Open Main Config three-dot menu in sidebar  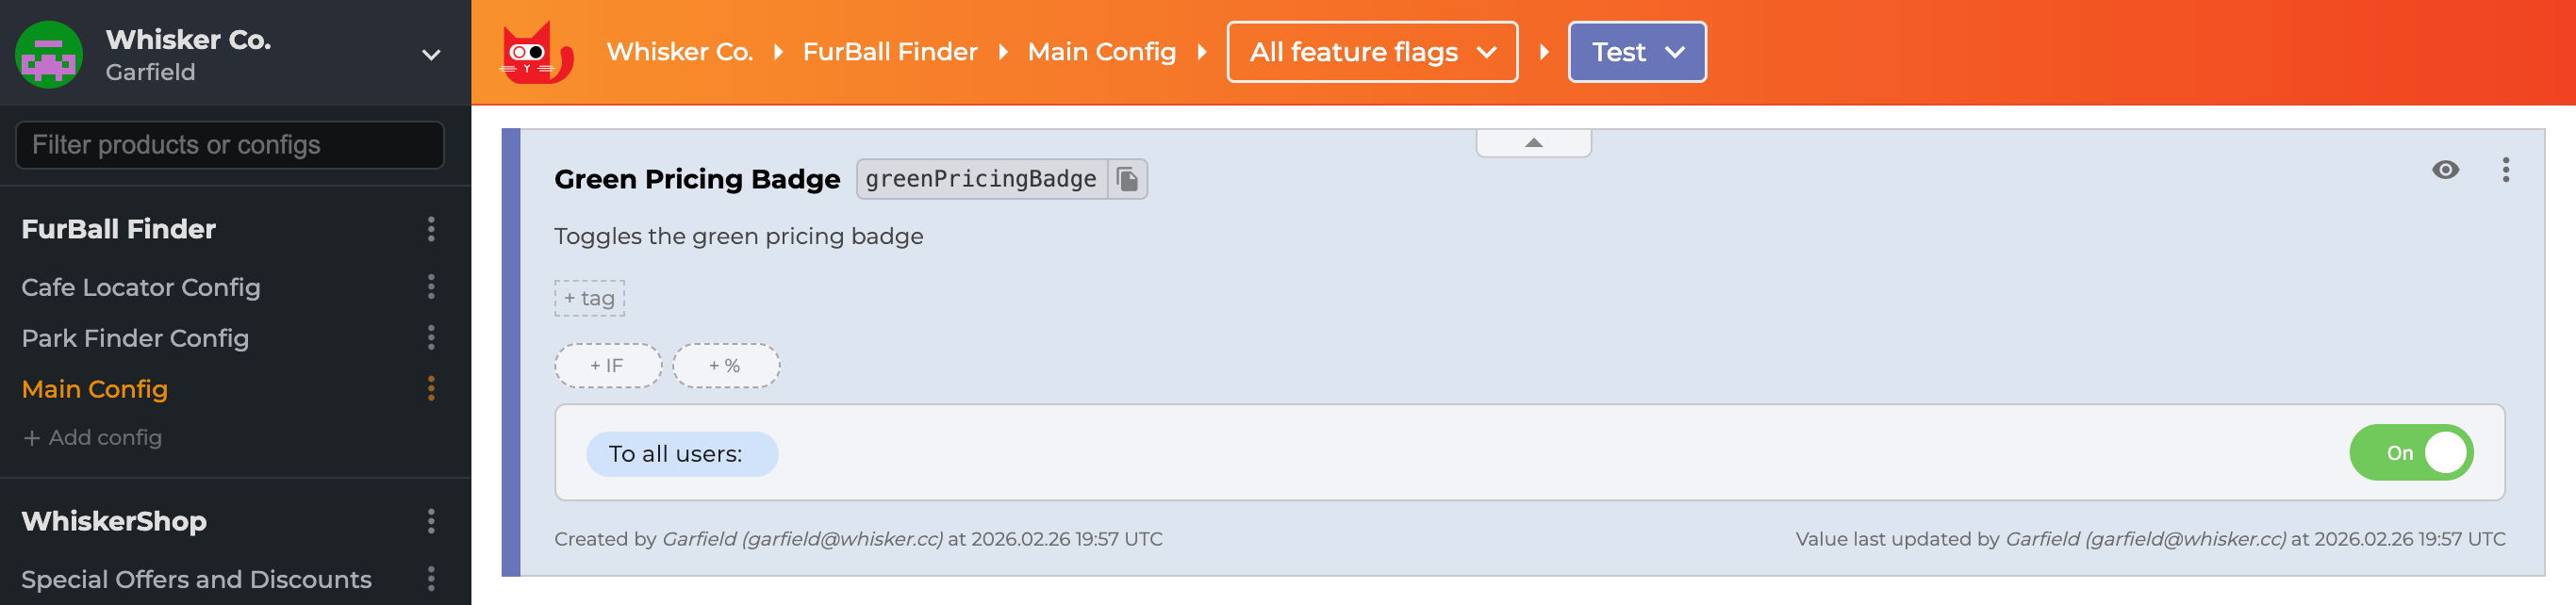pos(431,389)
